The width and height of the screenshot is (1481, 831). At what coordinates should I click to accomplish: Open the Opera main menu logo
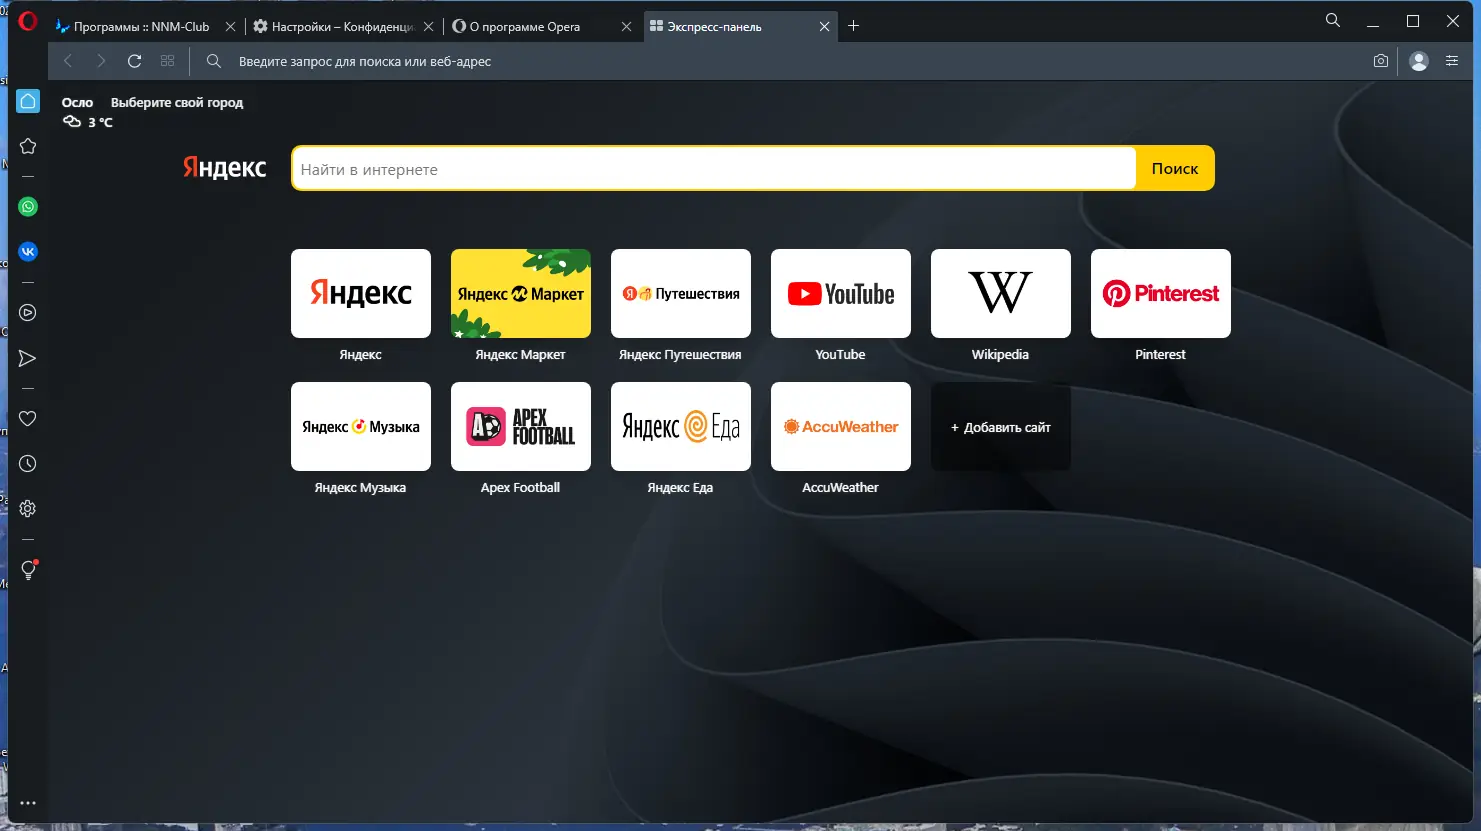pyautogui.click(x=28, y=21)
